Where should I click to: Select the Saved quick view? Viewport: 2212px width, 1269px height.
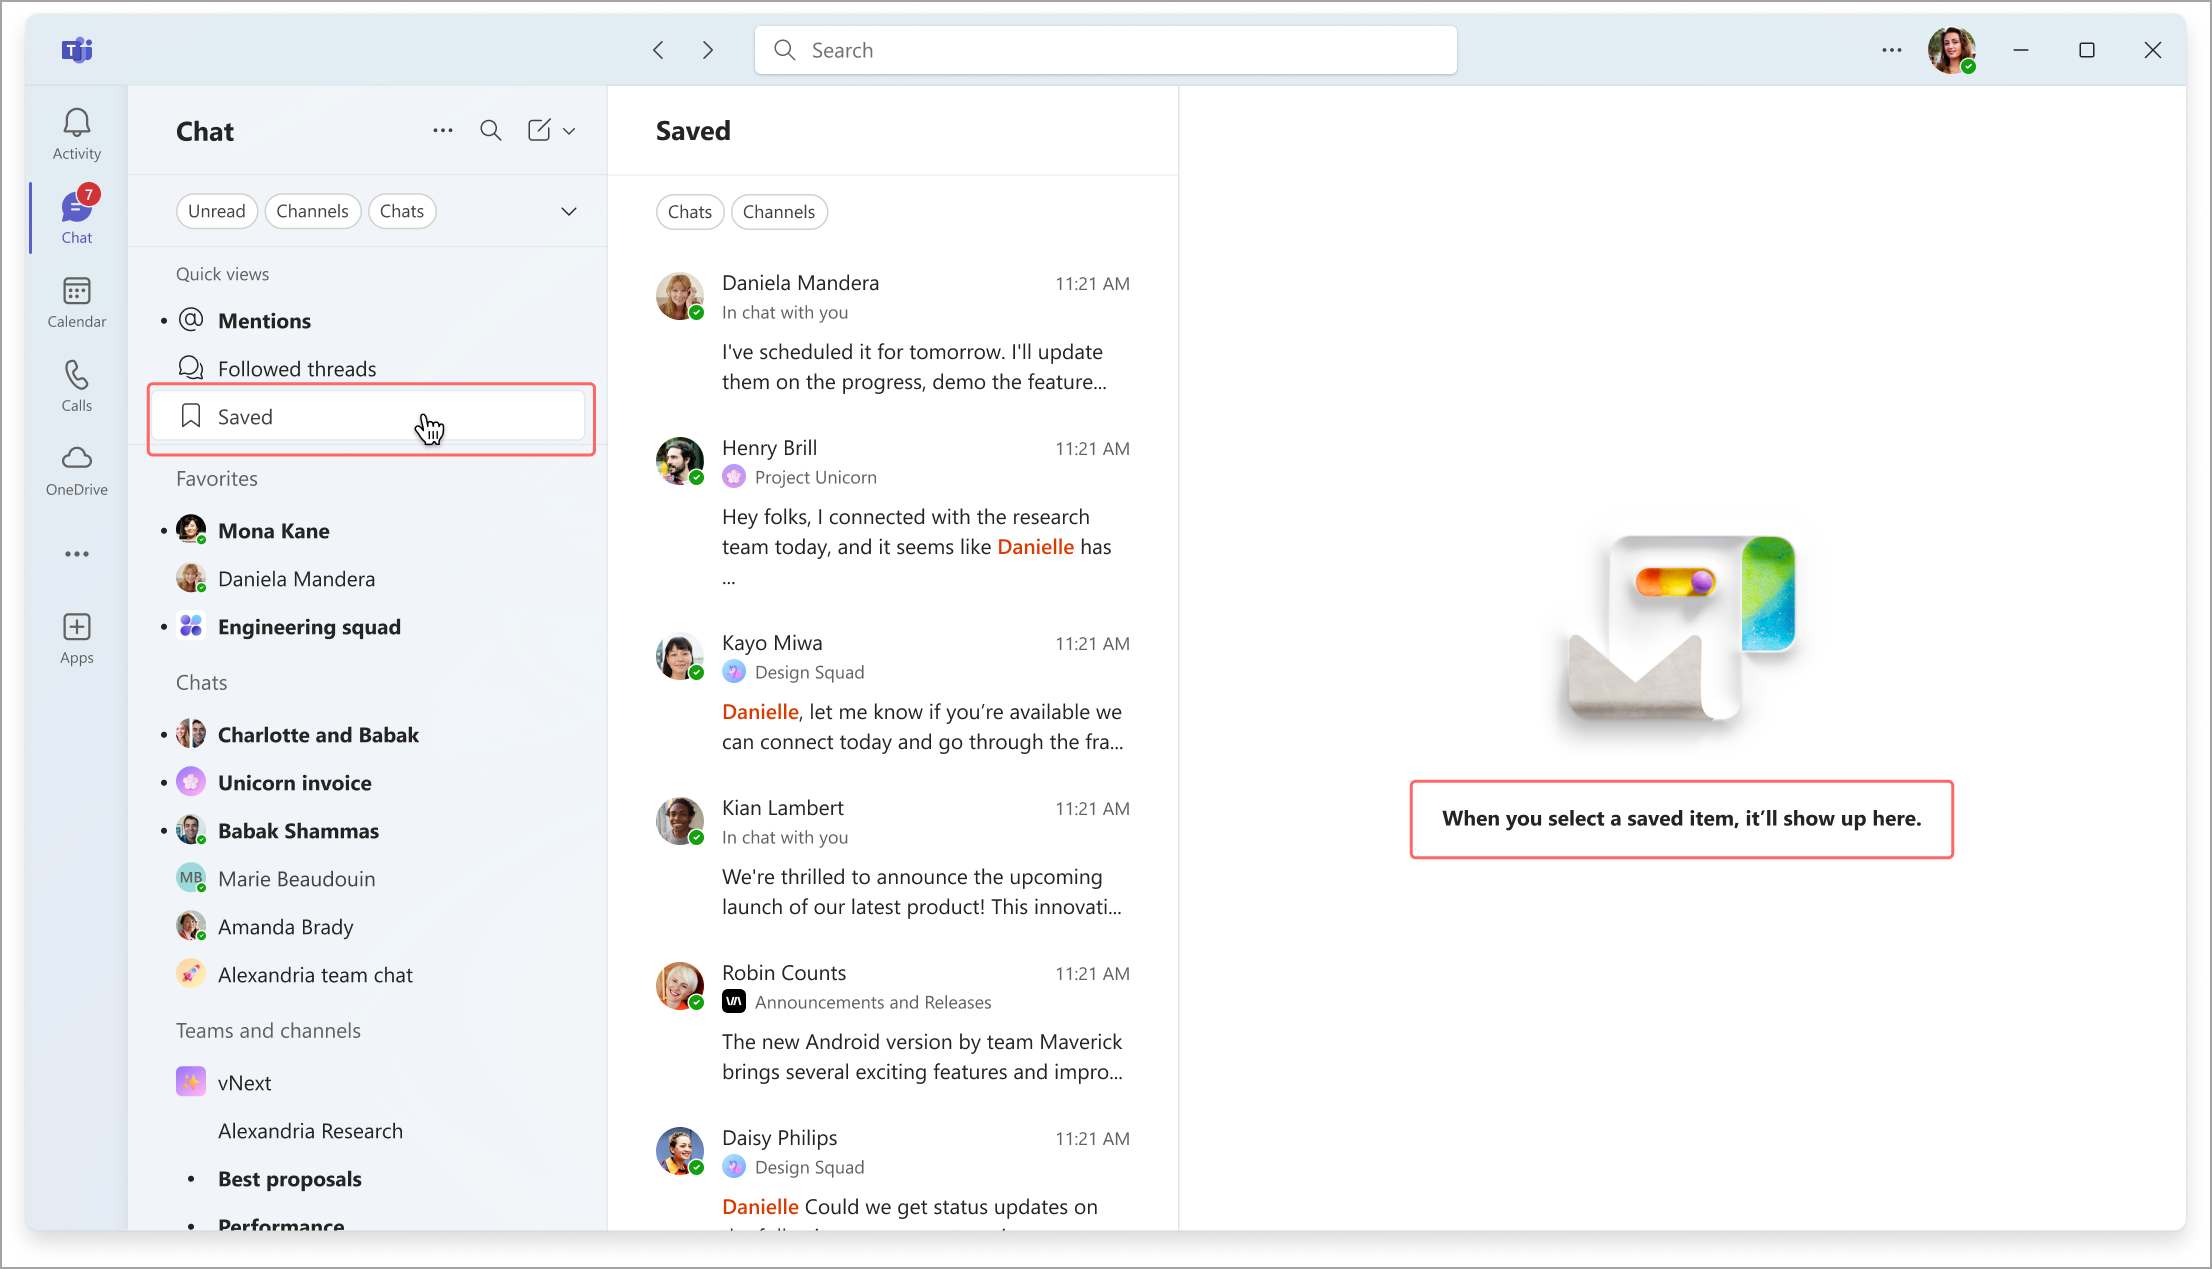(368, 417)
